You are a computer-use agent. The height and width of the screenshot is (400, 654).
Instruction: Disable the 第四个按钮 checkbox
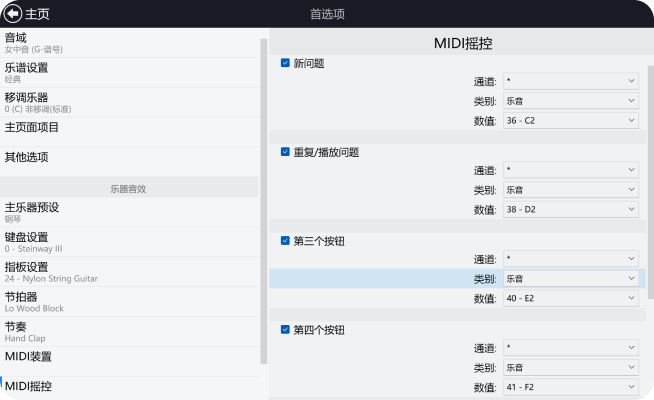286,329
